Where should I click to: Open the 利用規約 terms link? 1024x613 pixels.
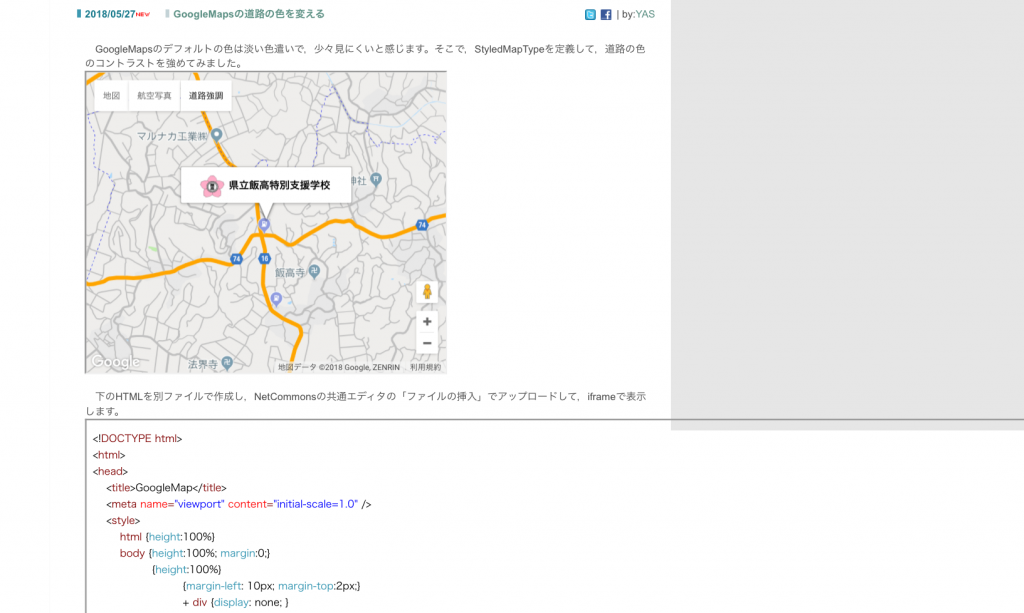(x=425, y=368)
